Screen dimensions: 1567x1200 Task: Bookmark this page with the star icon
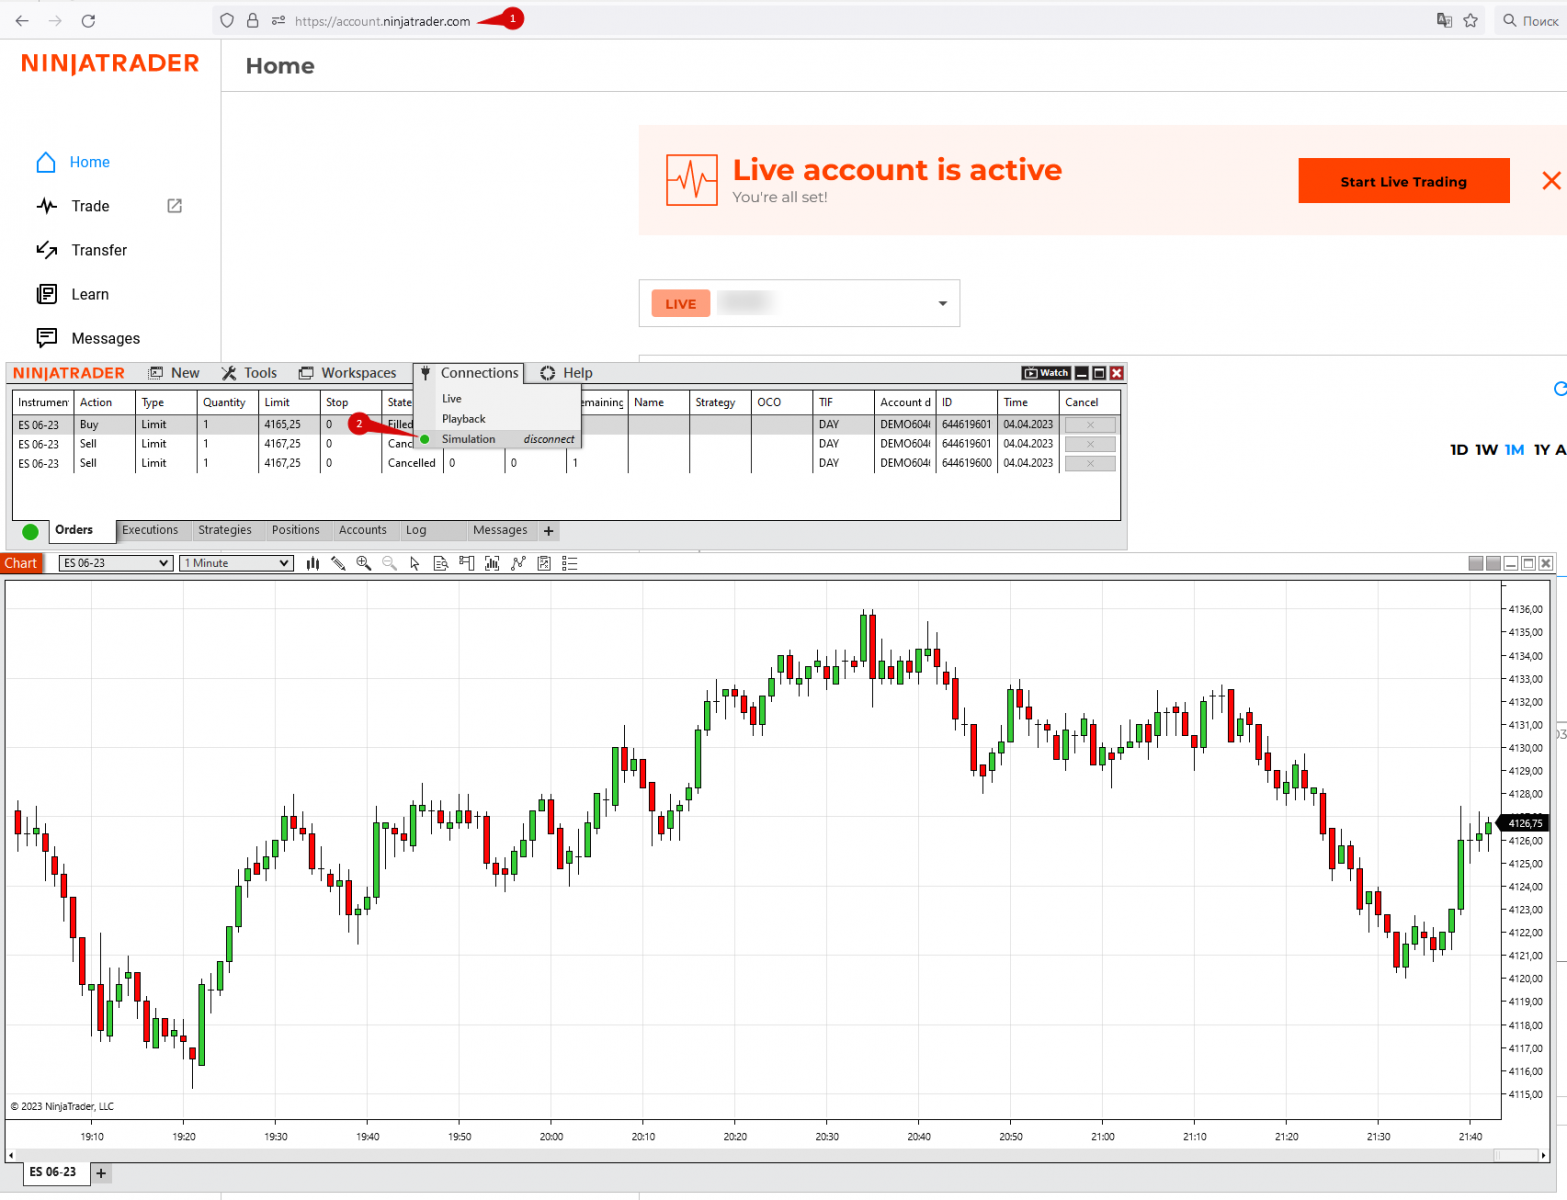click(1471, 20)
